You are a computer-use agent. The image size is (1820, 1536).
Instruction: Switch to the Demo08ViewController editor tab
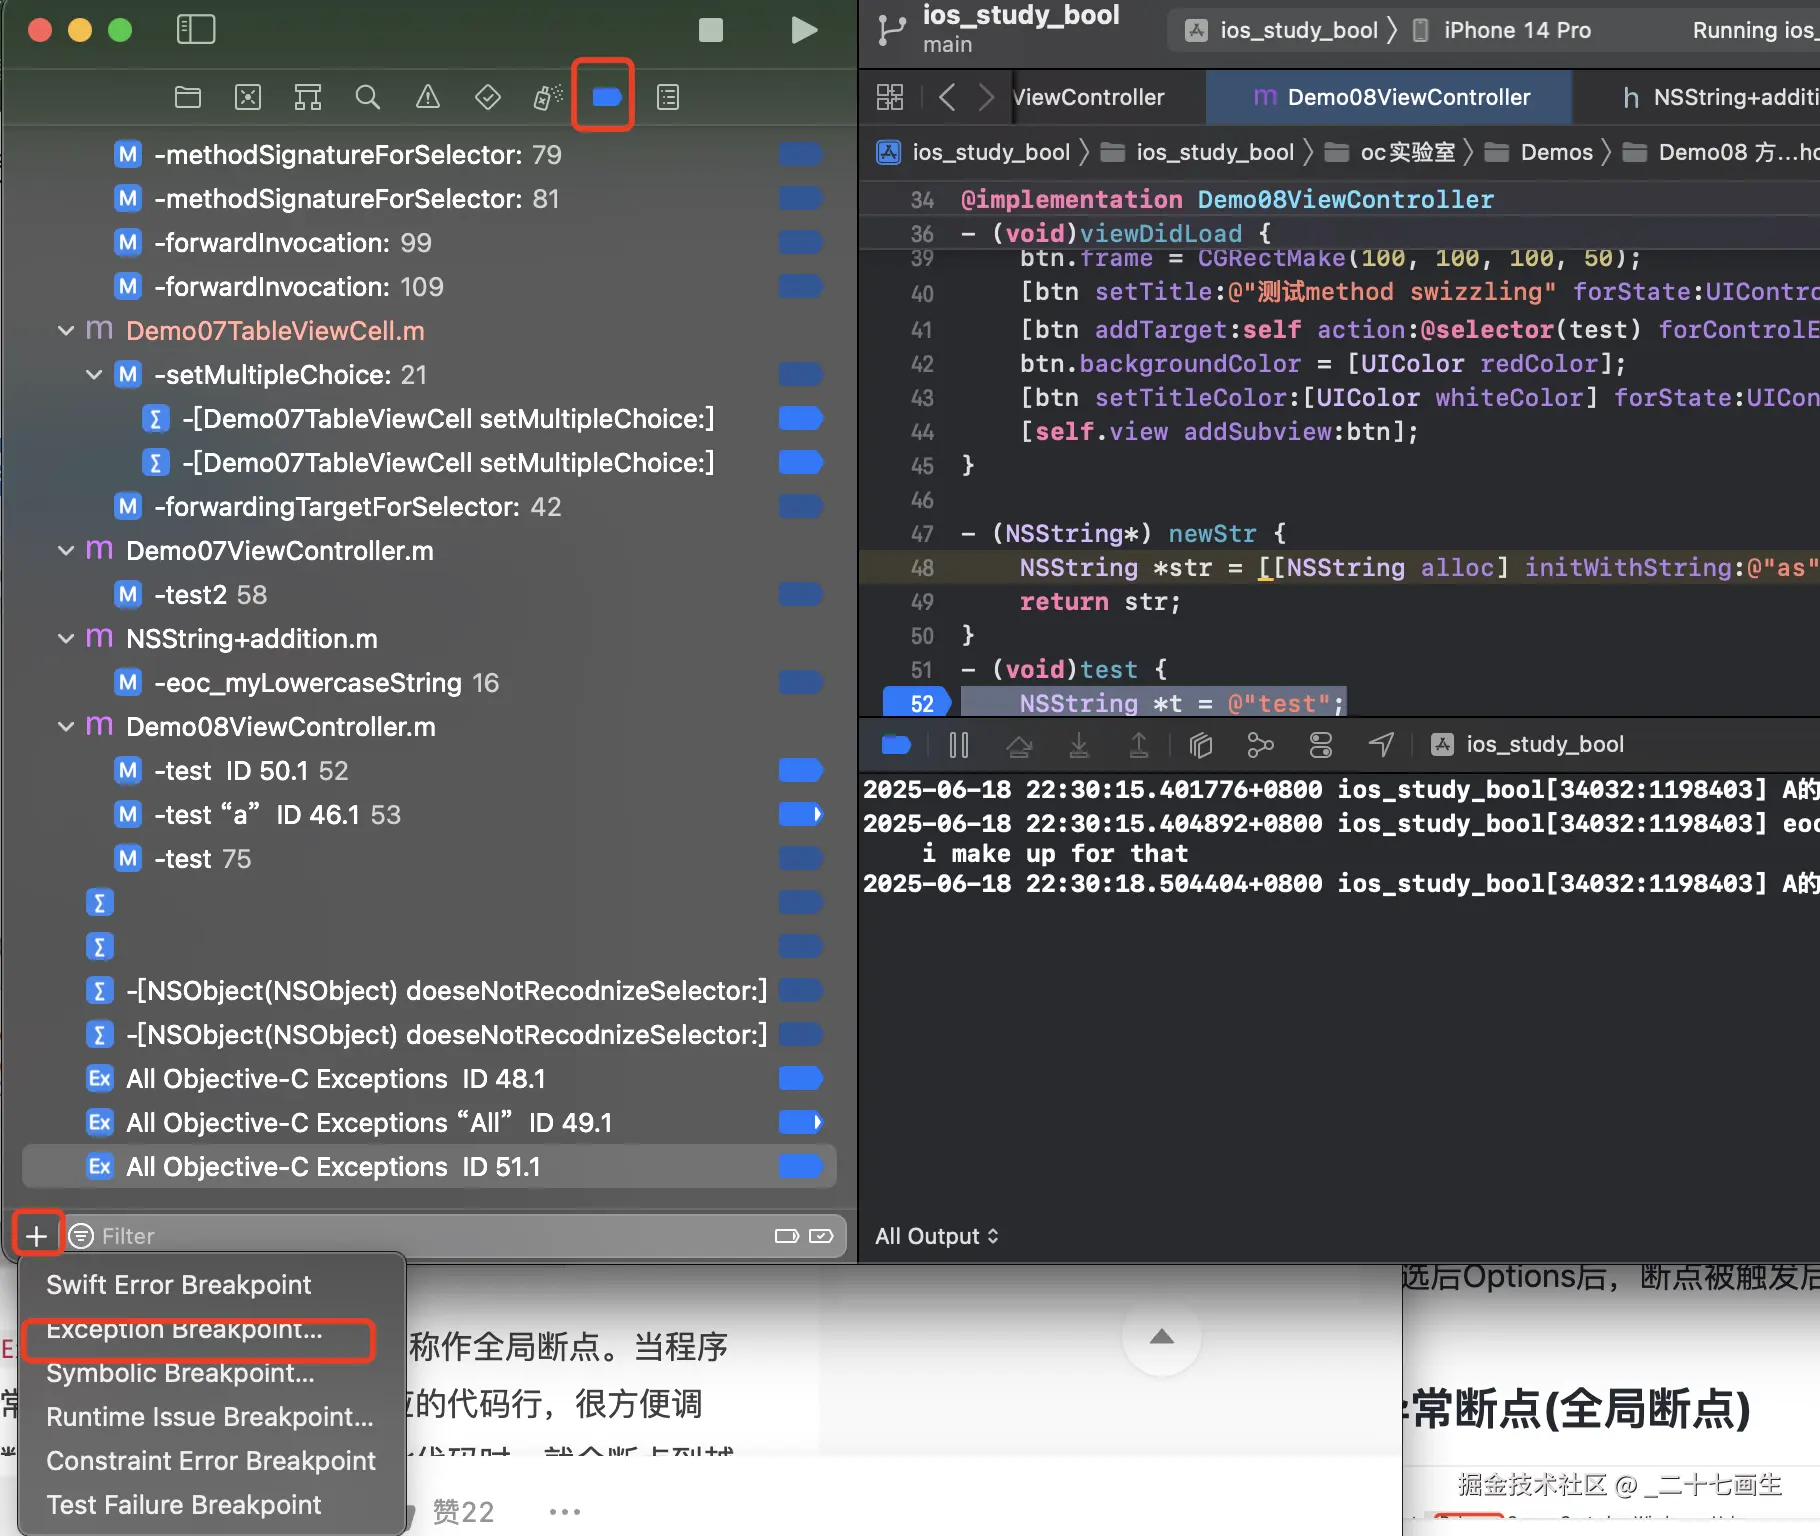[1390, 97]
